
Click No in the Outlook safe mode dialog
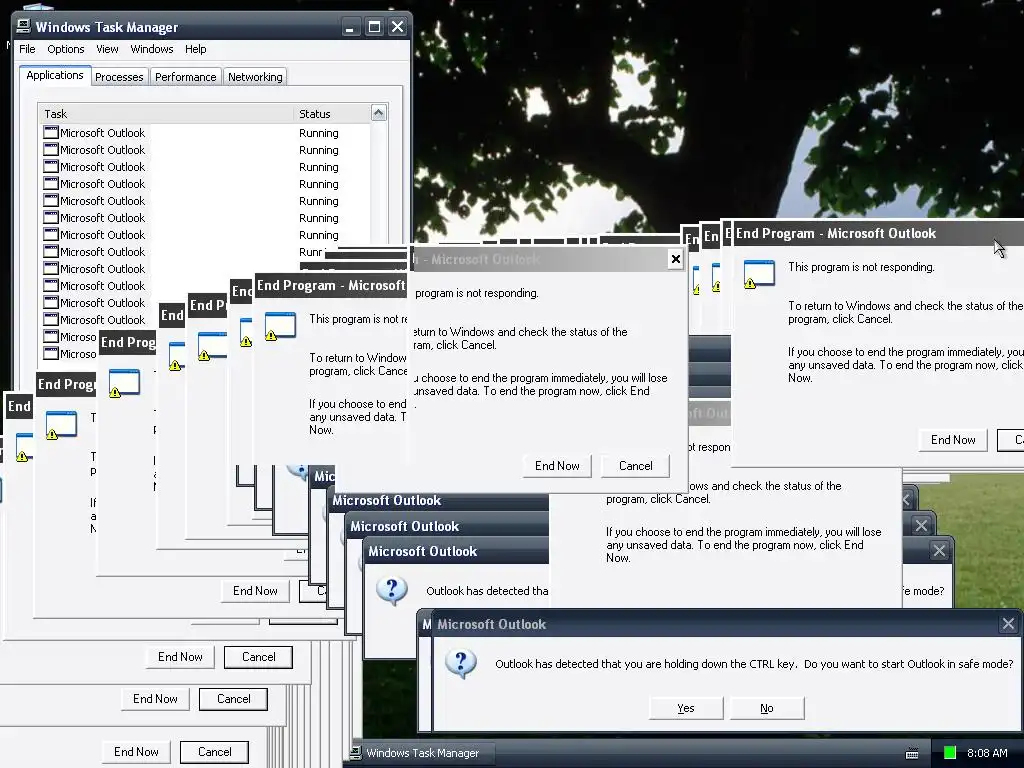coord(767,708)
